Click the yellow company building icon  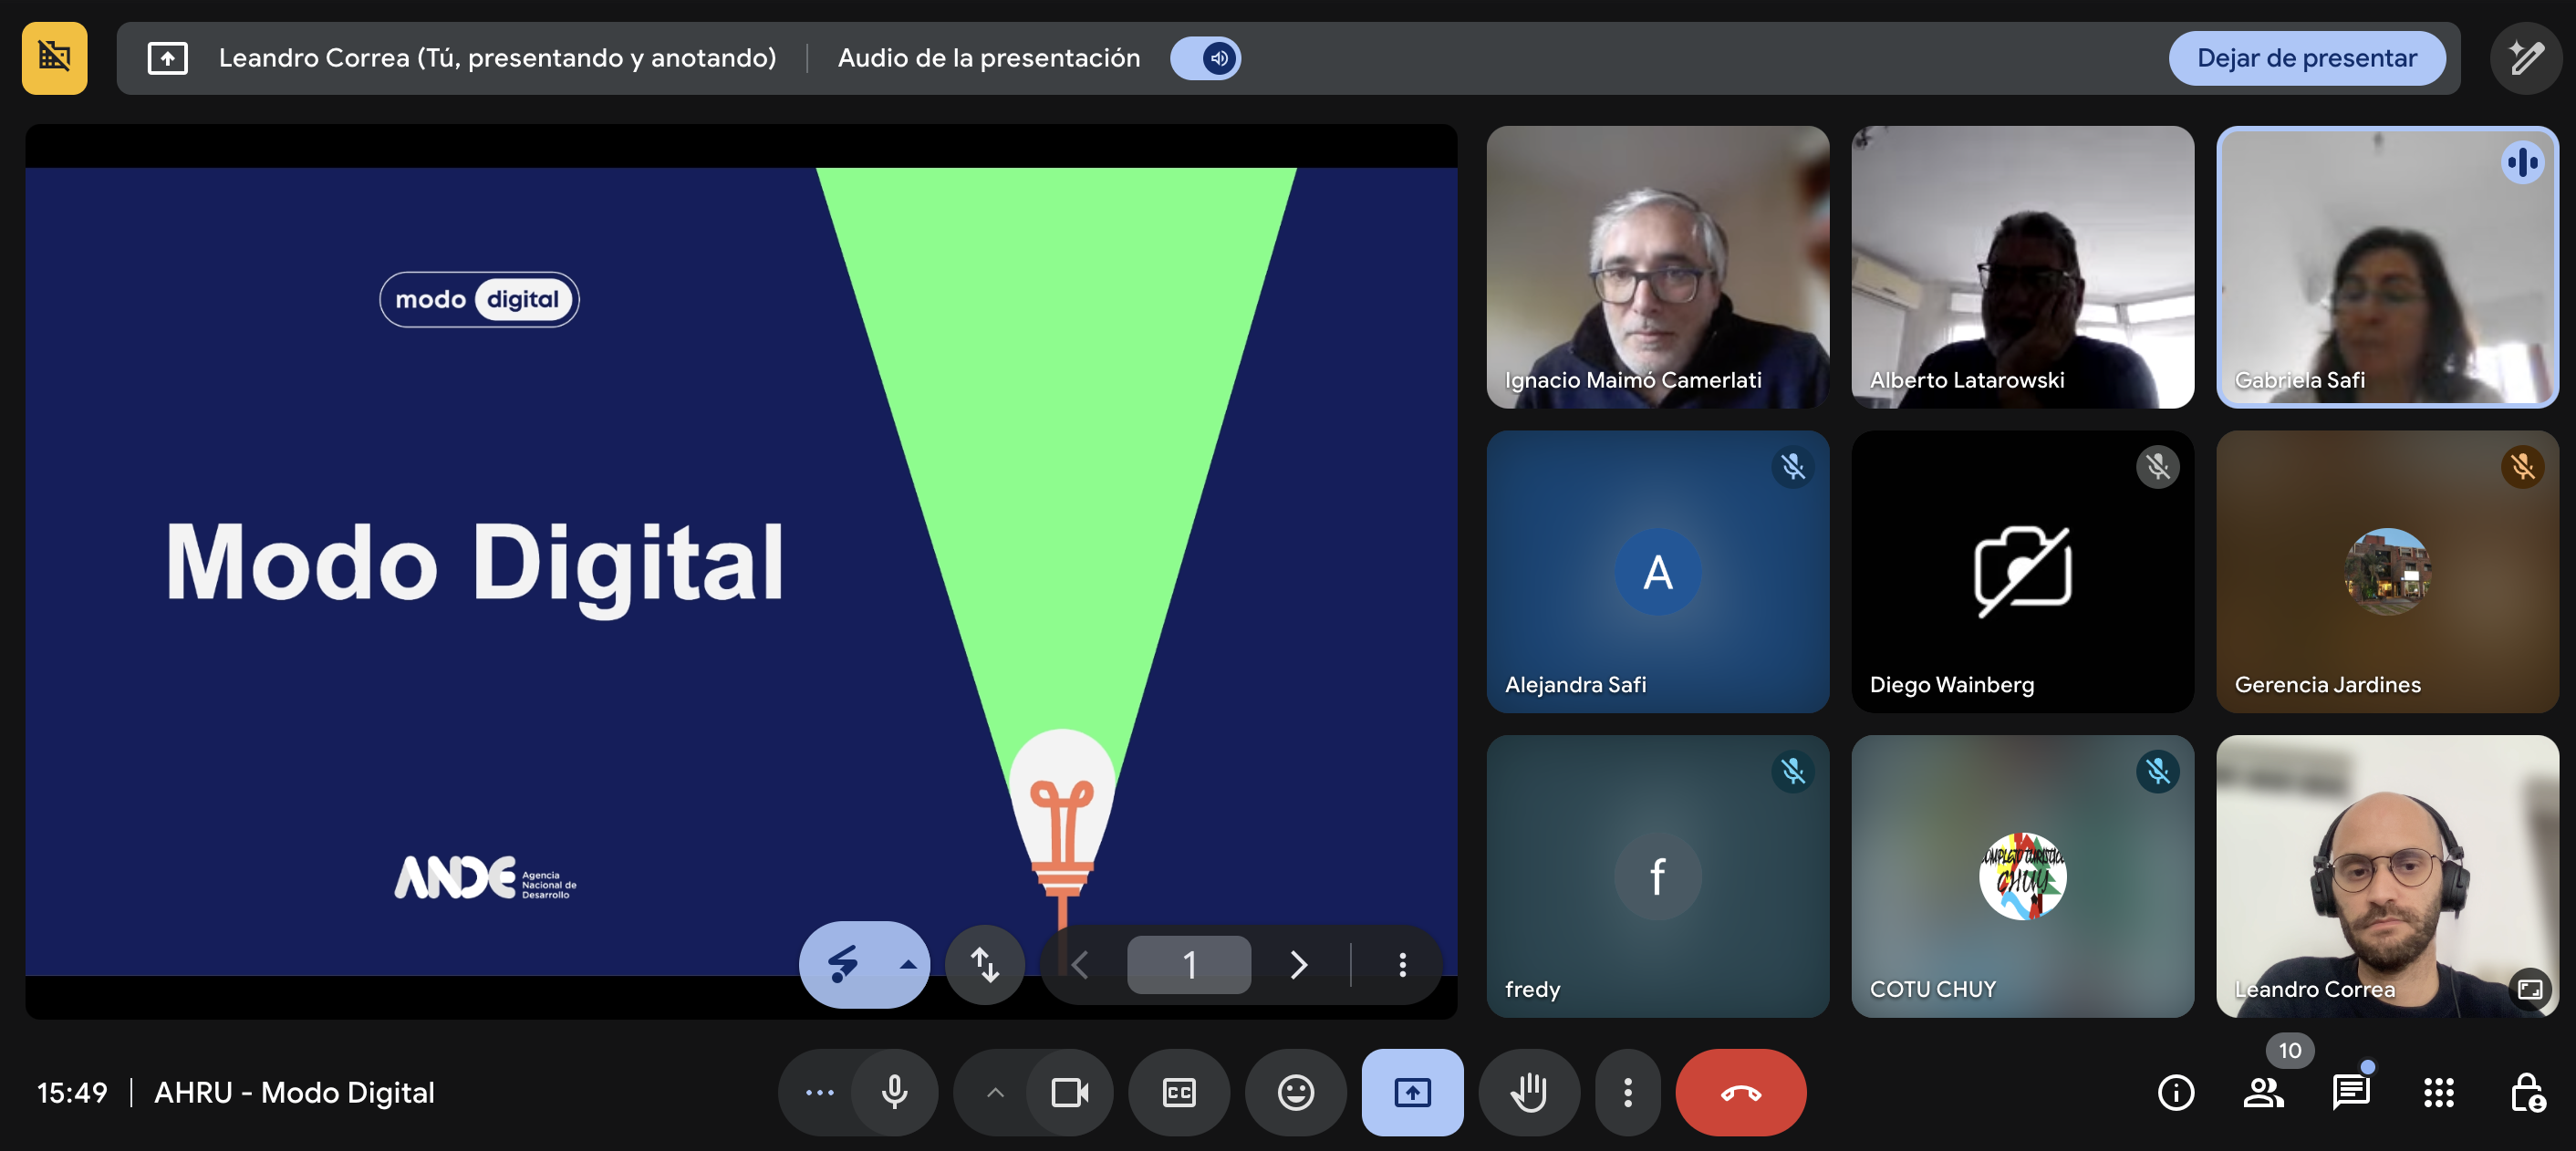[54, 58]
